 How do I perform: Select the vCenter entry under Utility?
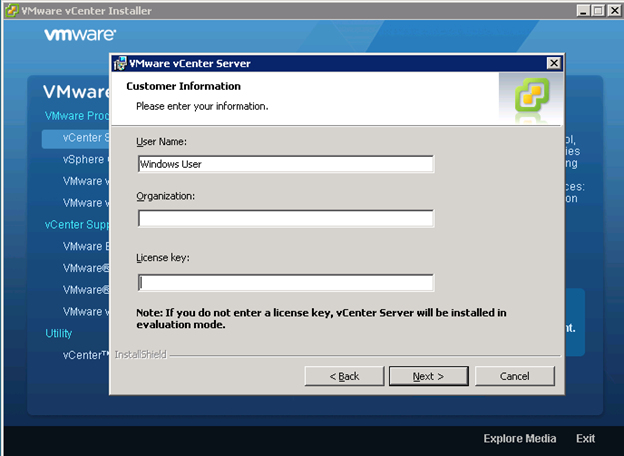click(85, 355)
